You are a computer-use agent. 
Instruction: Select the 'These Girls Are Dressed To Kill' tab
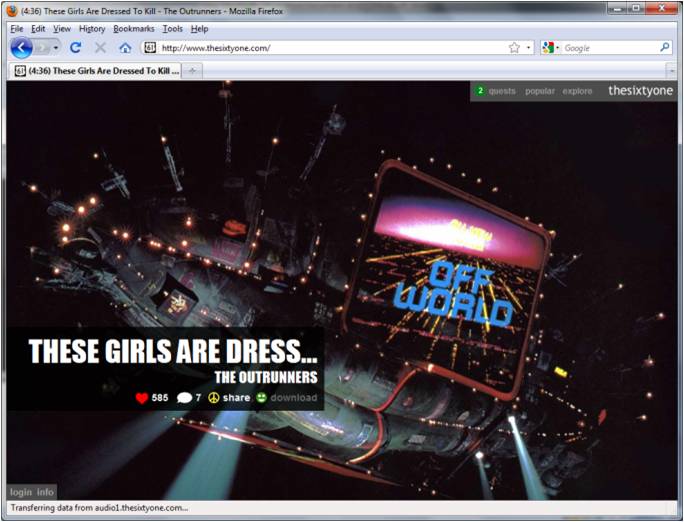click(x=95, y=70)
